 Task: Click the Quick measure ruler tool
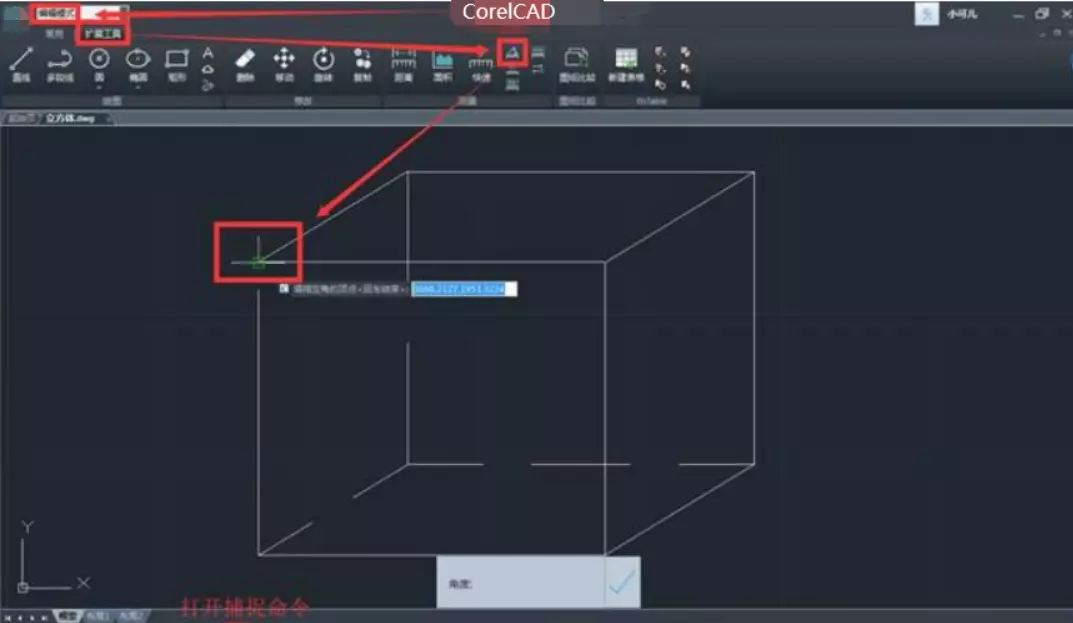coord(481,68)
